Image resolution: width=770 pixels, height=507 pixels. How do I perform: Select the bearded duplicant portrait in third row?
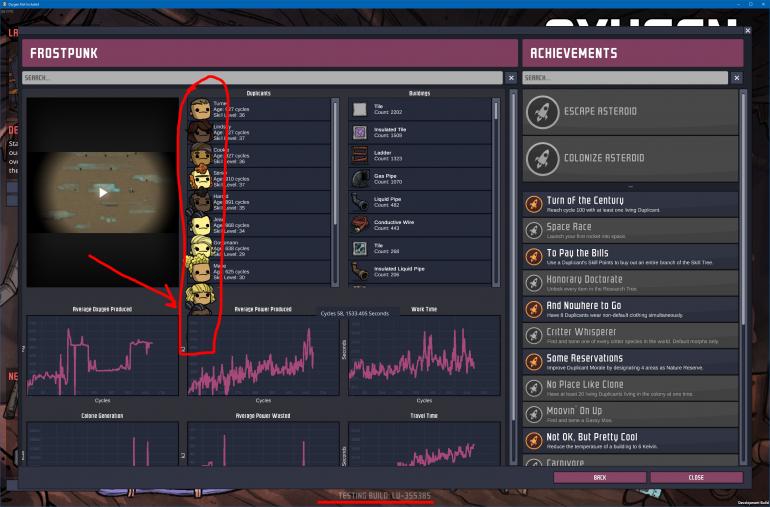pos(200,155)
